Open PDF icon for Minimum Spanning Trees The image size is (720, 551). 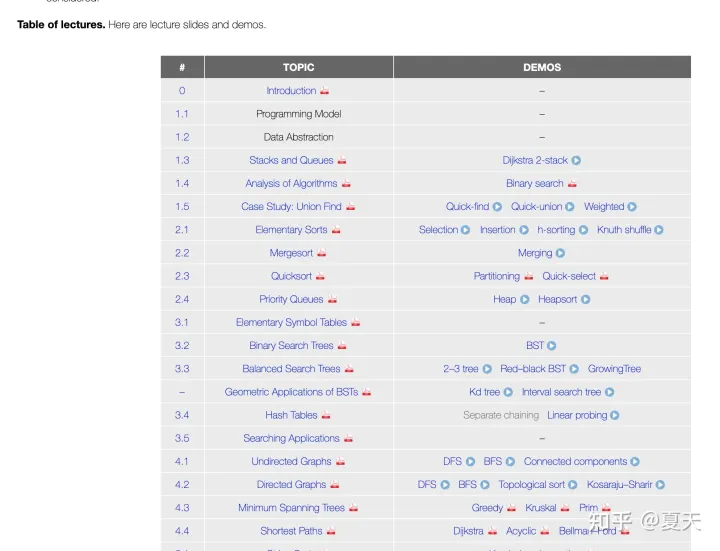353,507
